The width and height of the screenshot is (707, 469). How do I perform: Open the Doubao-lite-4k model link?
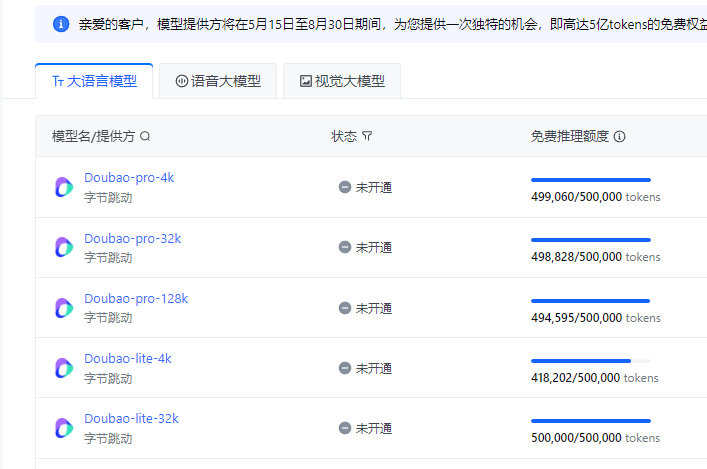pyautogui.click(x=128, y=359)
